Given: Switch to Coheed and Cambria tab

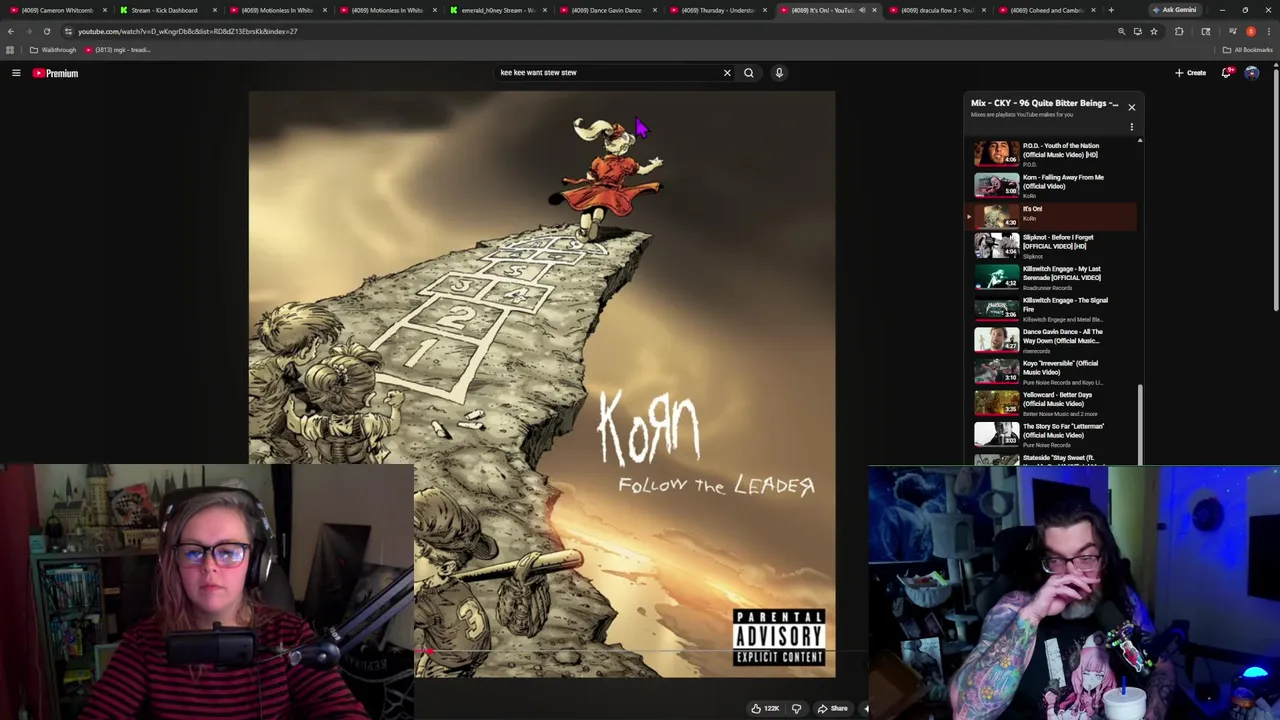Looking at the screenshot, I should [1046, 10].
